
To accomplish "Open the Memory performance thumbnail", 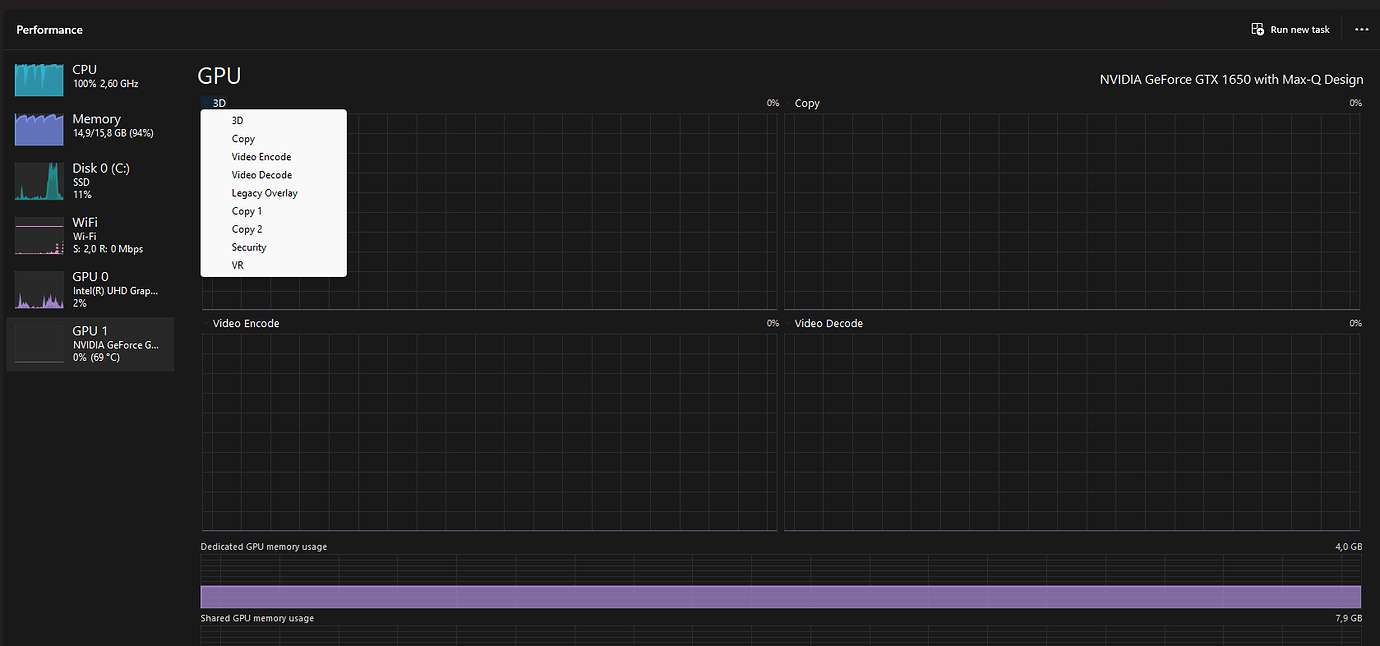I will tap(39, 128).
